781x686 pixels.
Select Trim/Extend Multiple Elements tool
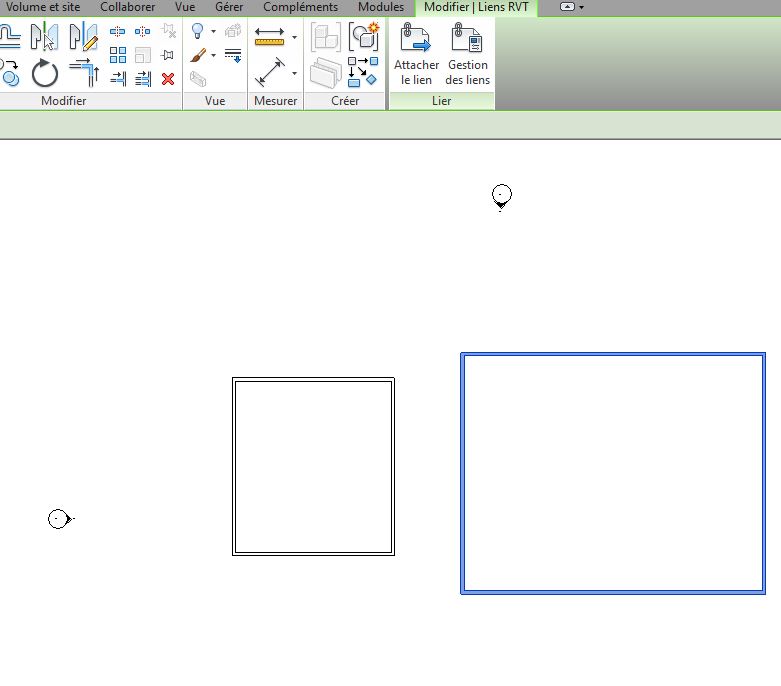pos(143,79)
